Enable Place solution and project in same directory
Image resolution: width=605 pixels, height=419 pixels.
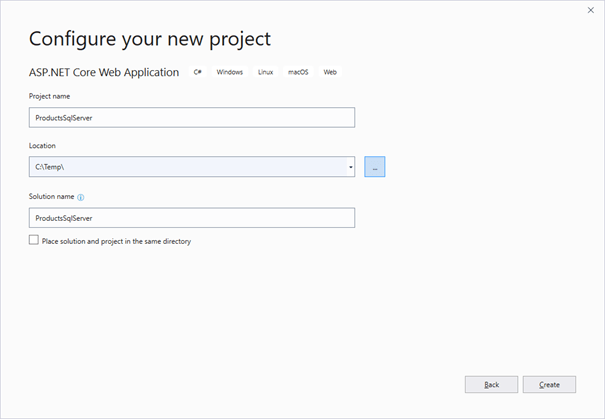(x=34, y=240)
